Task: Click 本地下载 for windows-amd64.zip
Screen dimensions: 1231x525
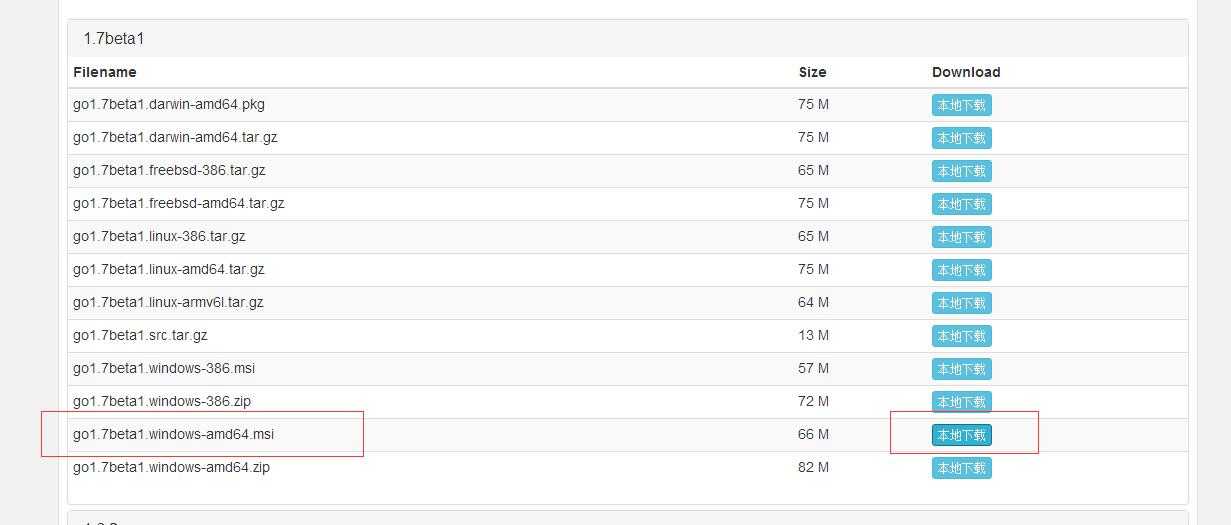Action: [x=961, y=468]
